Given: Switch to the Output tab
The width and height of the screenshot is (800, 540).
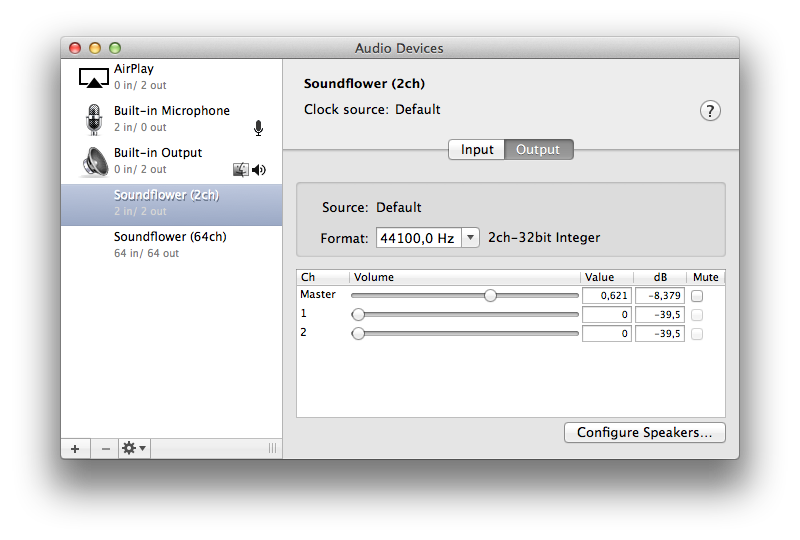Looking at the screenshot, I should click(x=539, y=150).
